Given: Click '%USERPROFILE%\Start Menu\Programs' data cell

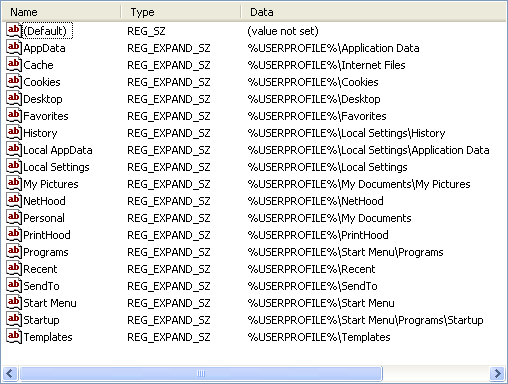Looking at the screenshot, I should (x=345, y=252).
